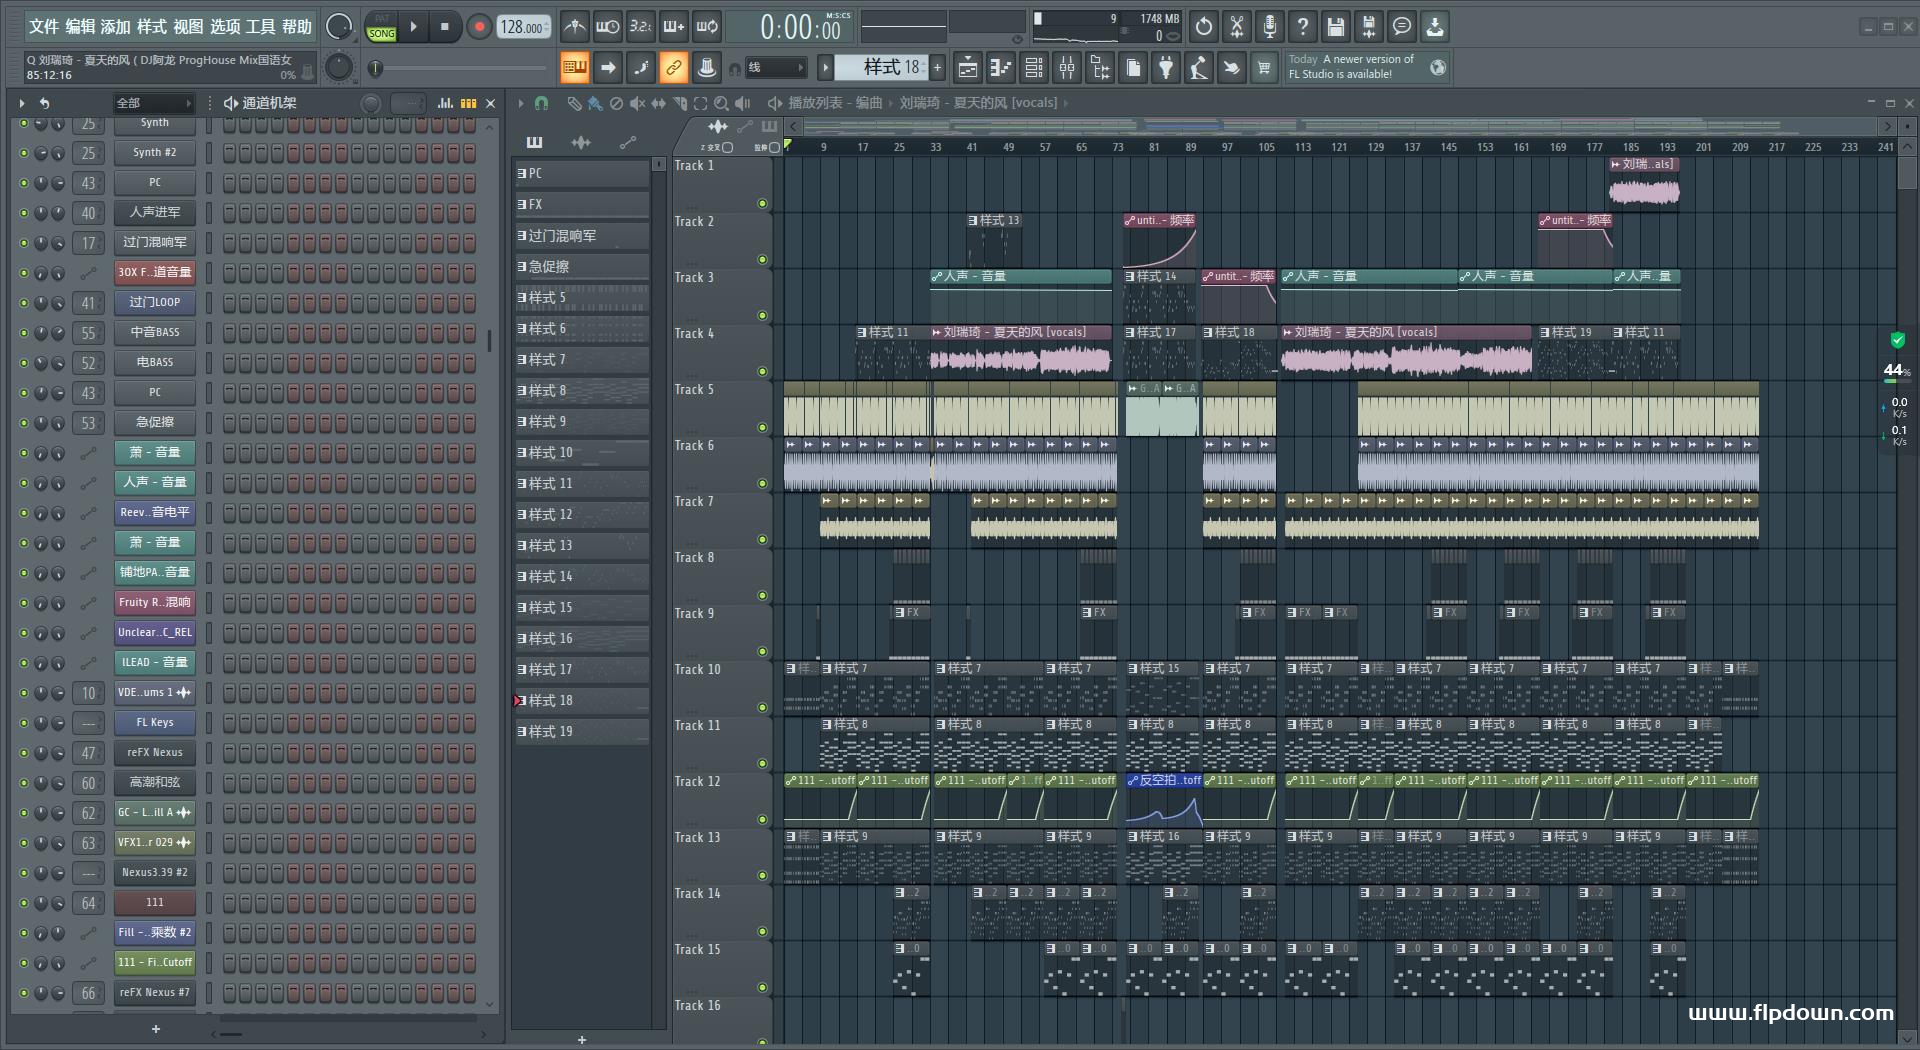Open the chat bubble icon
Image resolution: width=1920 pixels, height=1050 pixels.
coord(1402,27)
